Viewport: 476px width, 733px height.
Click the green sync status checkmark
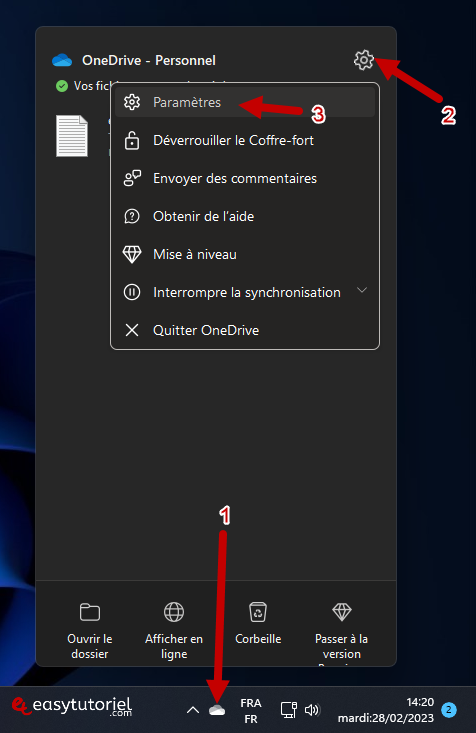62,86
